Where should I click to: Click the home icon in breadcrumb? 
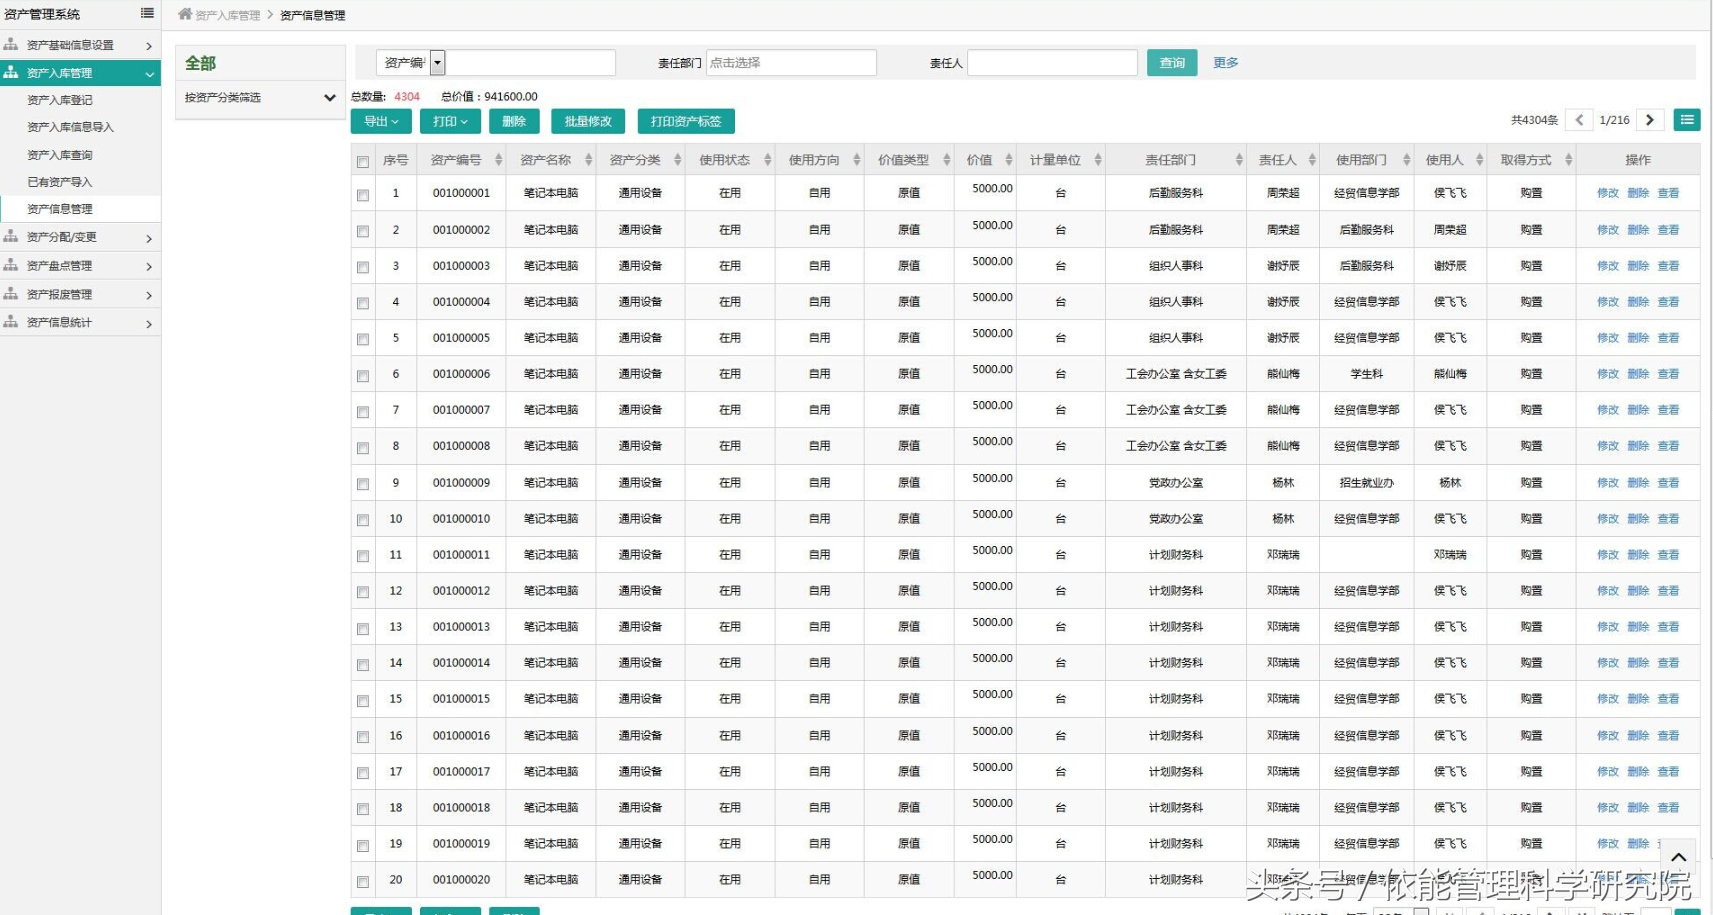click(185, 14)
